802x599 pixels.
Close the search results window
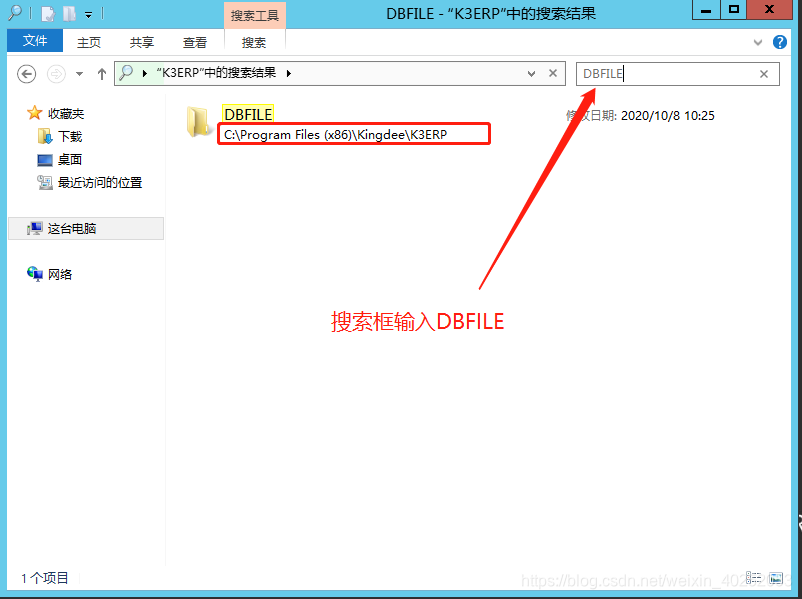[769, 10]
